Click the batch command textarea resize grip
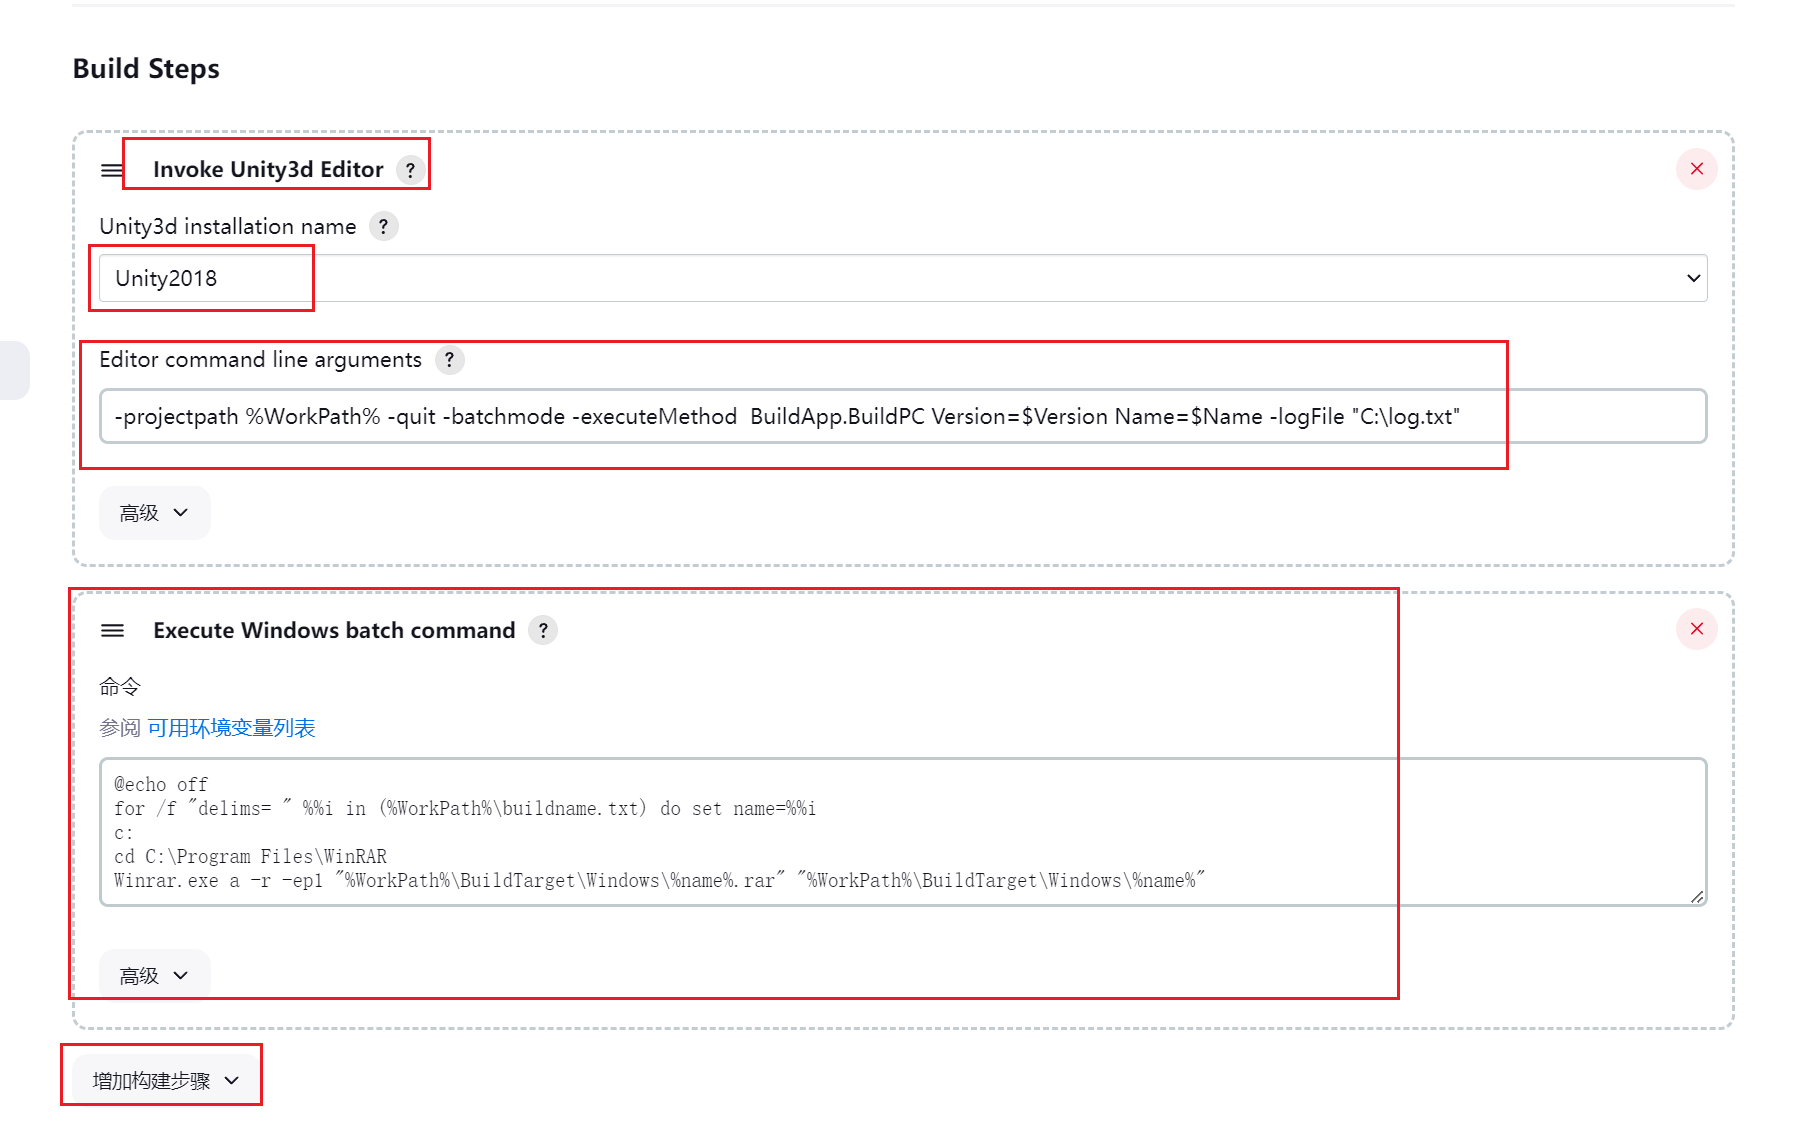 click(x=1696, y=896)
